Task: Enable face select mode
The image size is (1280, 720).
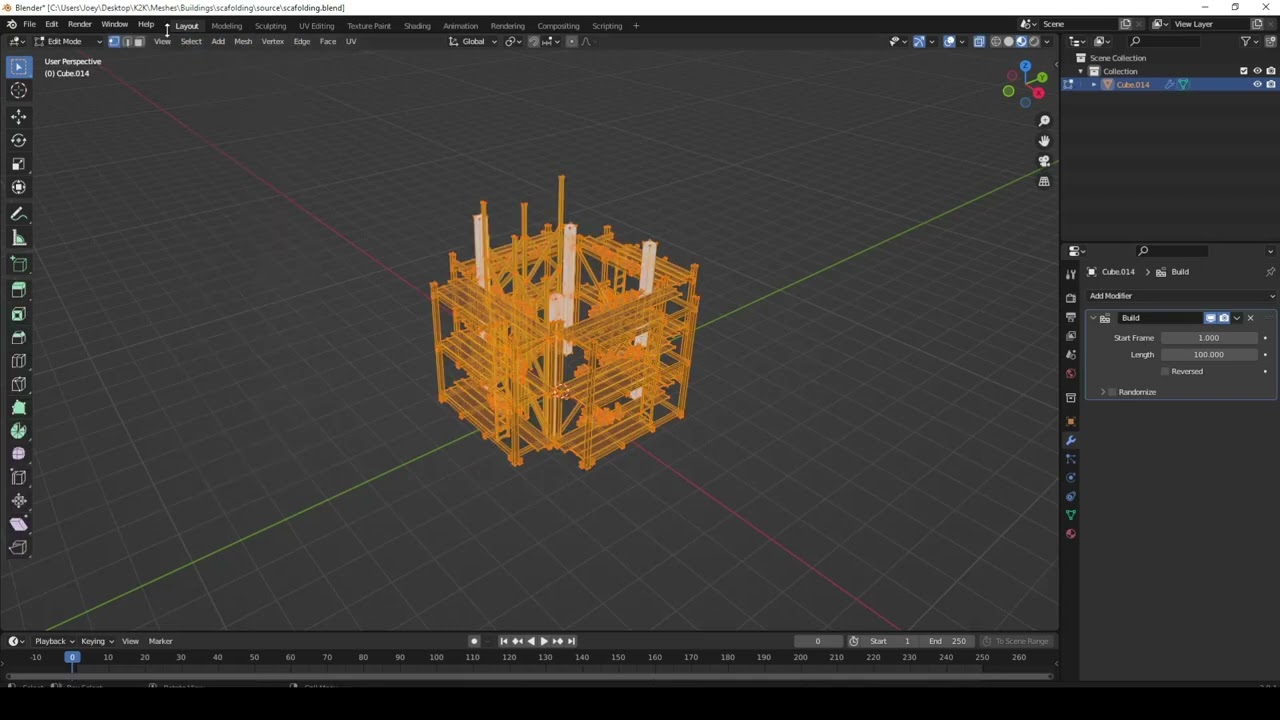Action: pyautogui.click(x=138, y=41)
